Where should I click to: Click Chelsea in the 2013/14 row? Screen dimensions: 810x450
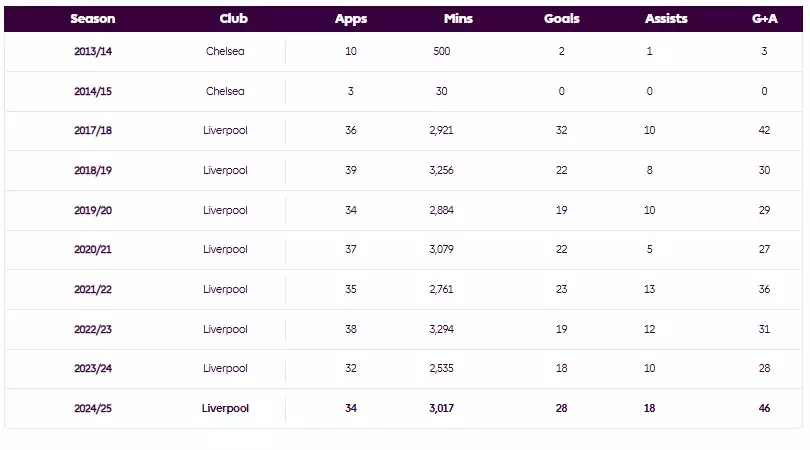tap(225, 51)
